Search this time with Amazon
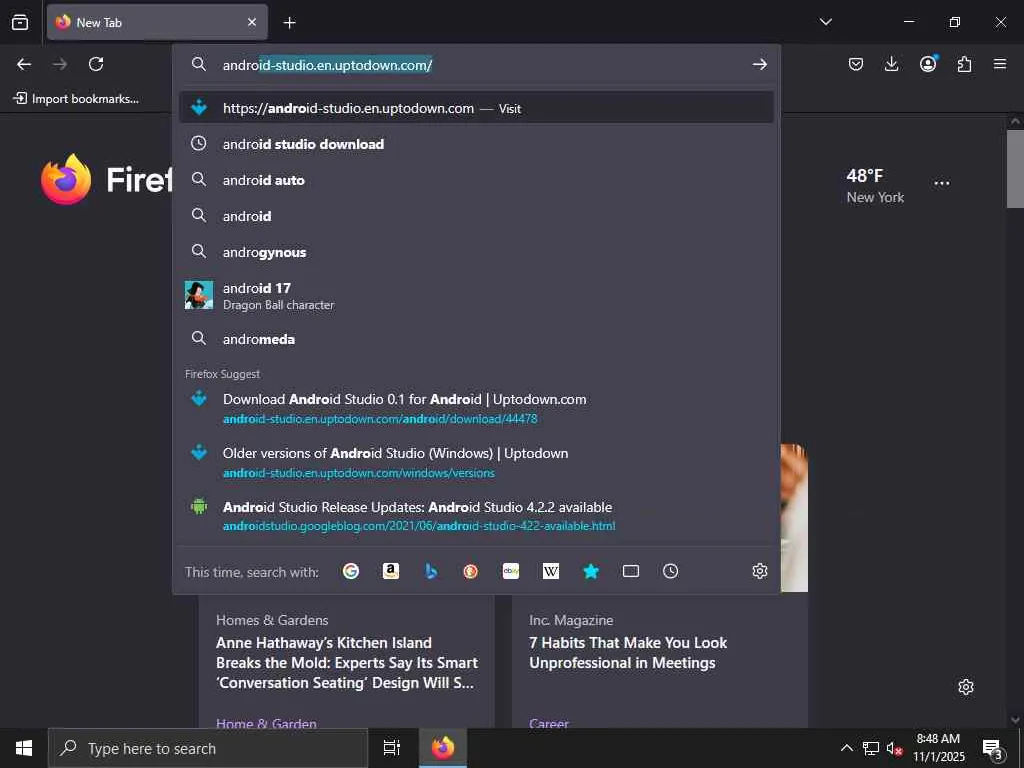 [x=391, y=571]
